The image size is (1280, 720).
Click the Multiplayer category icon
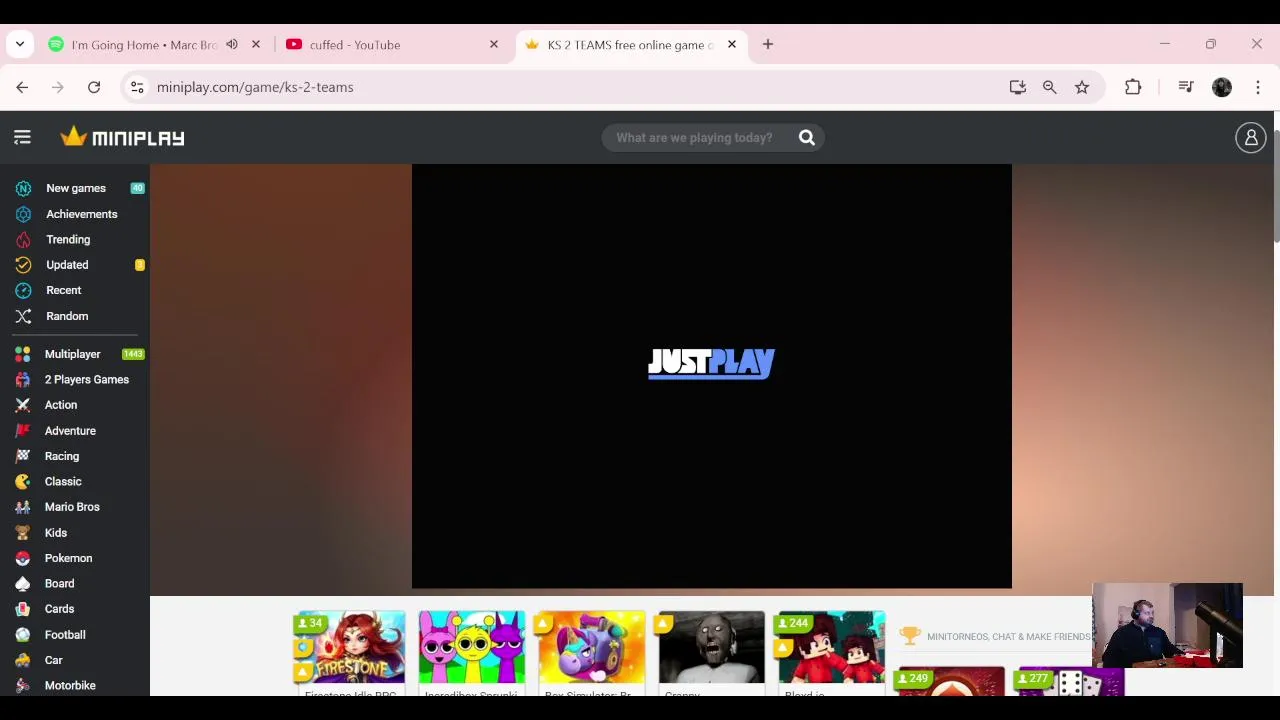pyautogui.click(x=23, y=354)
